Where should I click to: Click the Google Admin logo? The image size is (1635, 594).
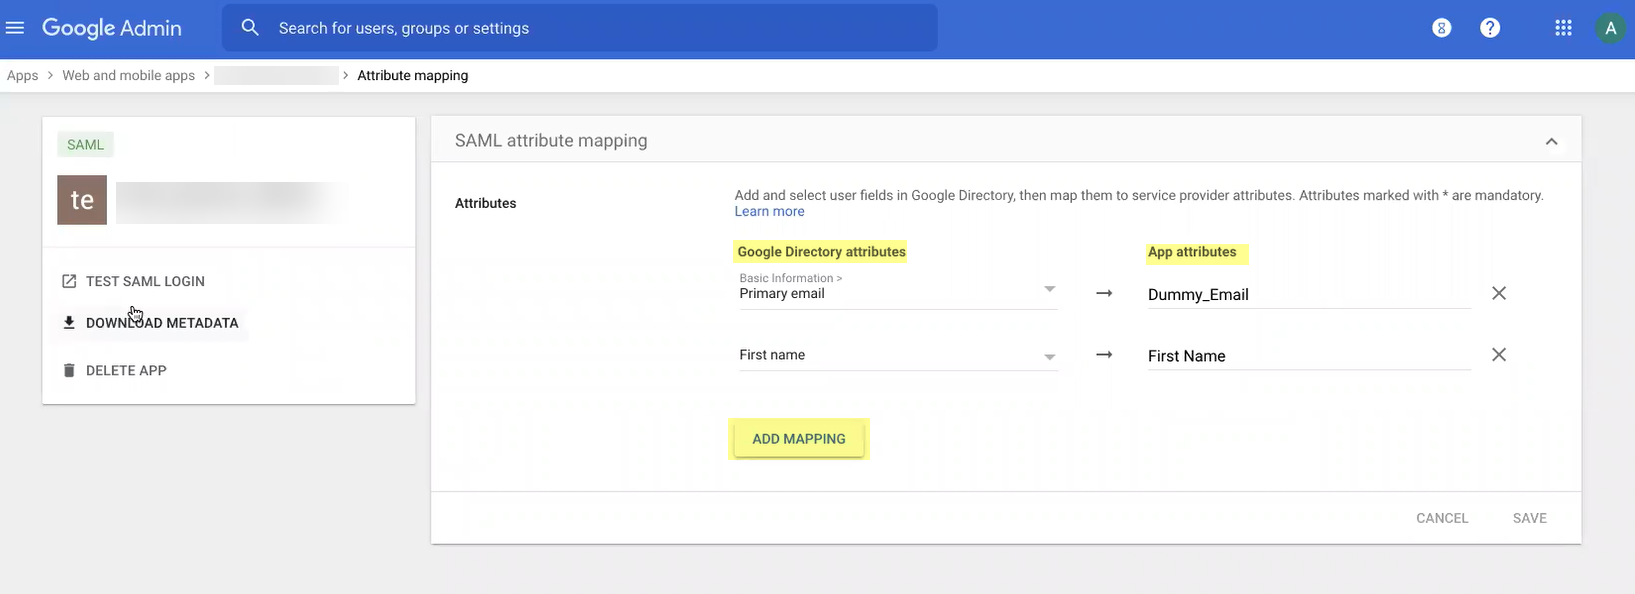tap(112, 28)
